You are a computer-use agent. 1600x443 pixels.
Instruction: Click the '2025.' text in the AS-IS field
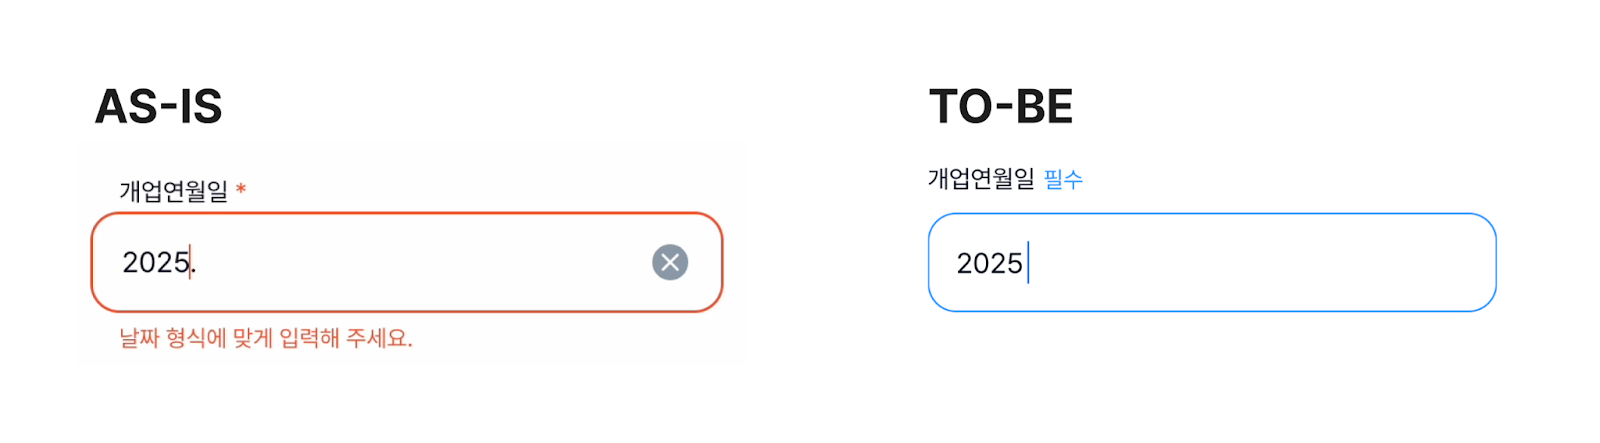tap(158, 262)
